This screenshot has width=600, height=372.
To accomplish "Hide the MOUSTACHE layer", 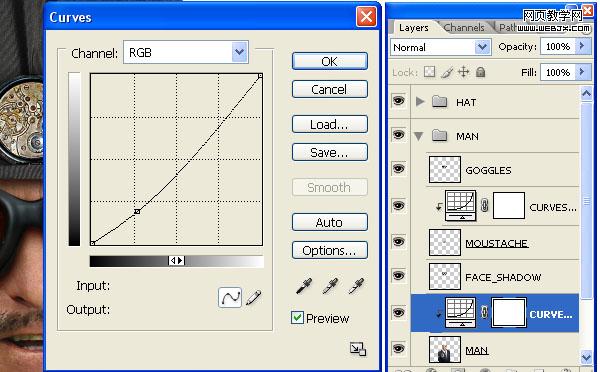I will point(398,241).
